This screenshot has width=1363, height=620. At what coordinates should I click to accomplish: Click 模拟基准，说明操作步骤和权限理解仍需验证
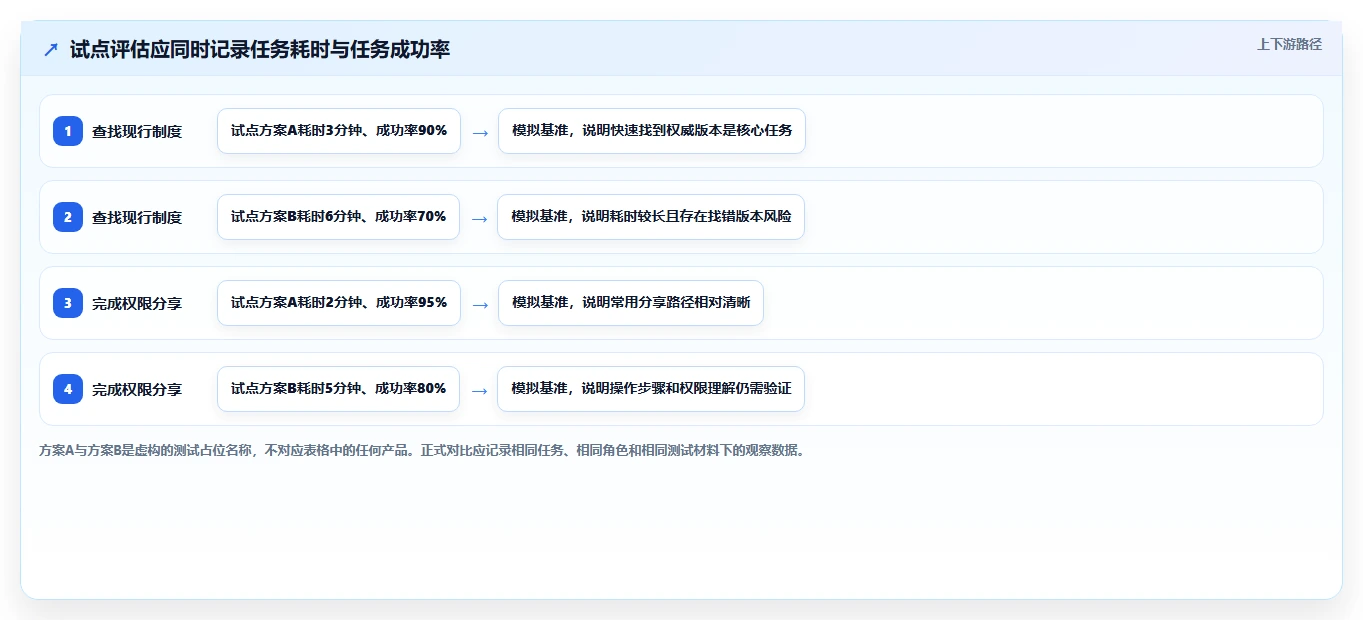(x=651, y=389)
